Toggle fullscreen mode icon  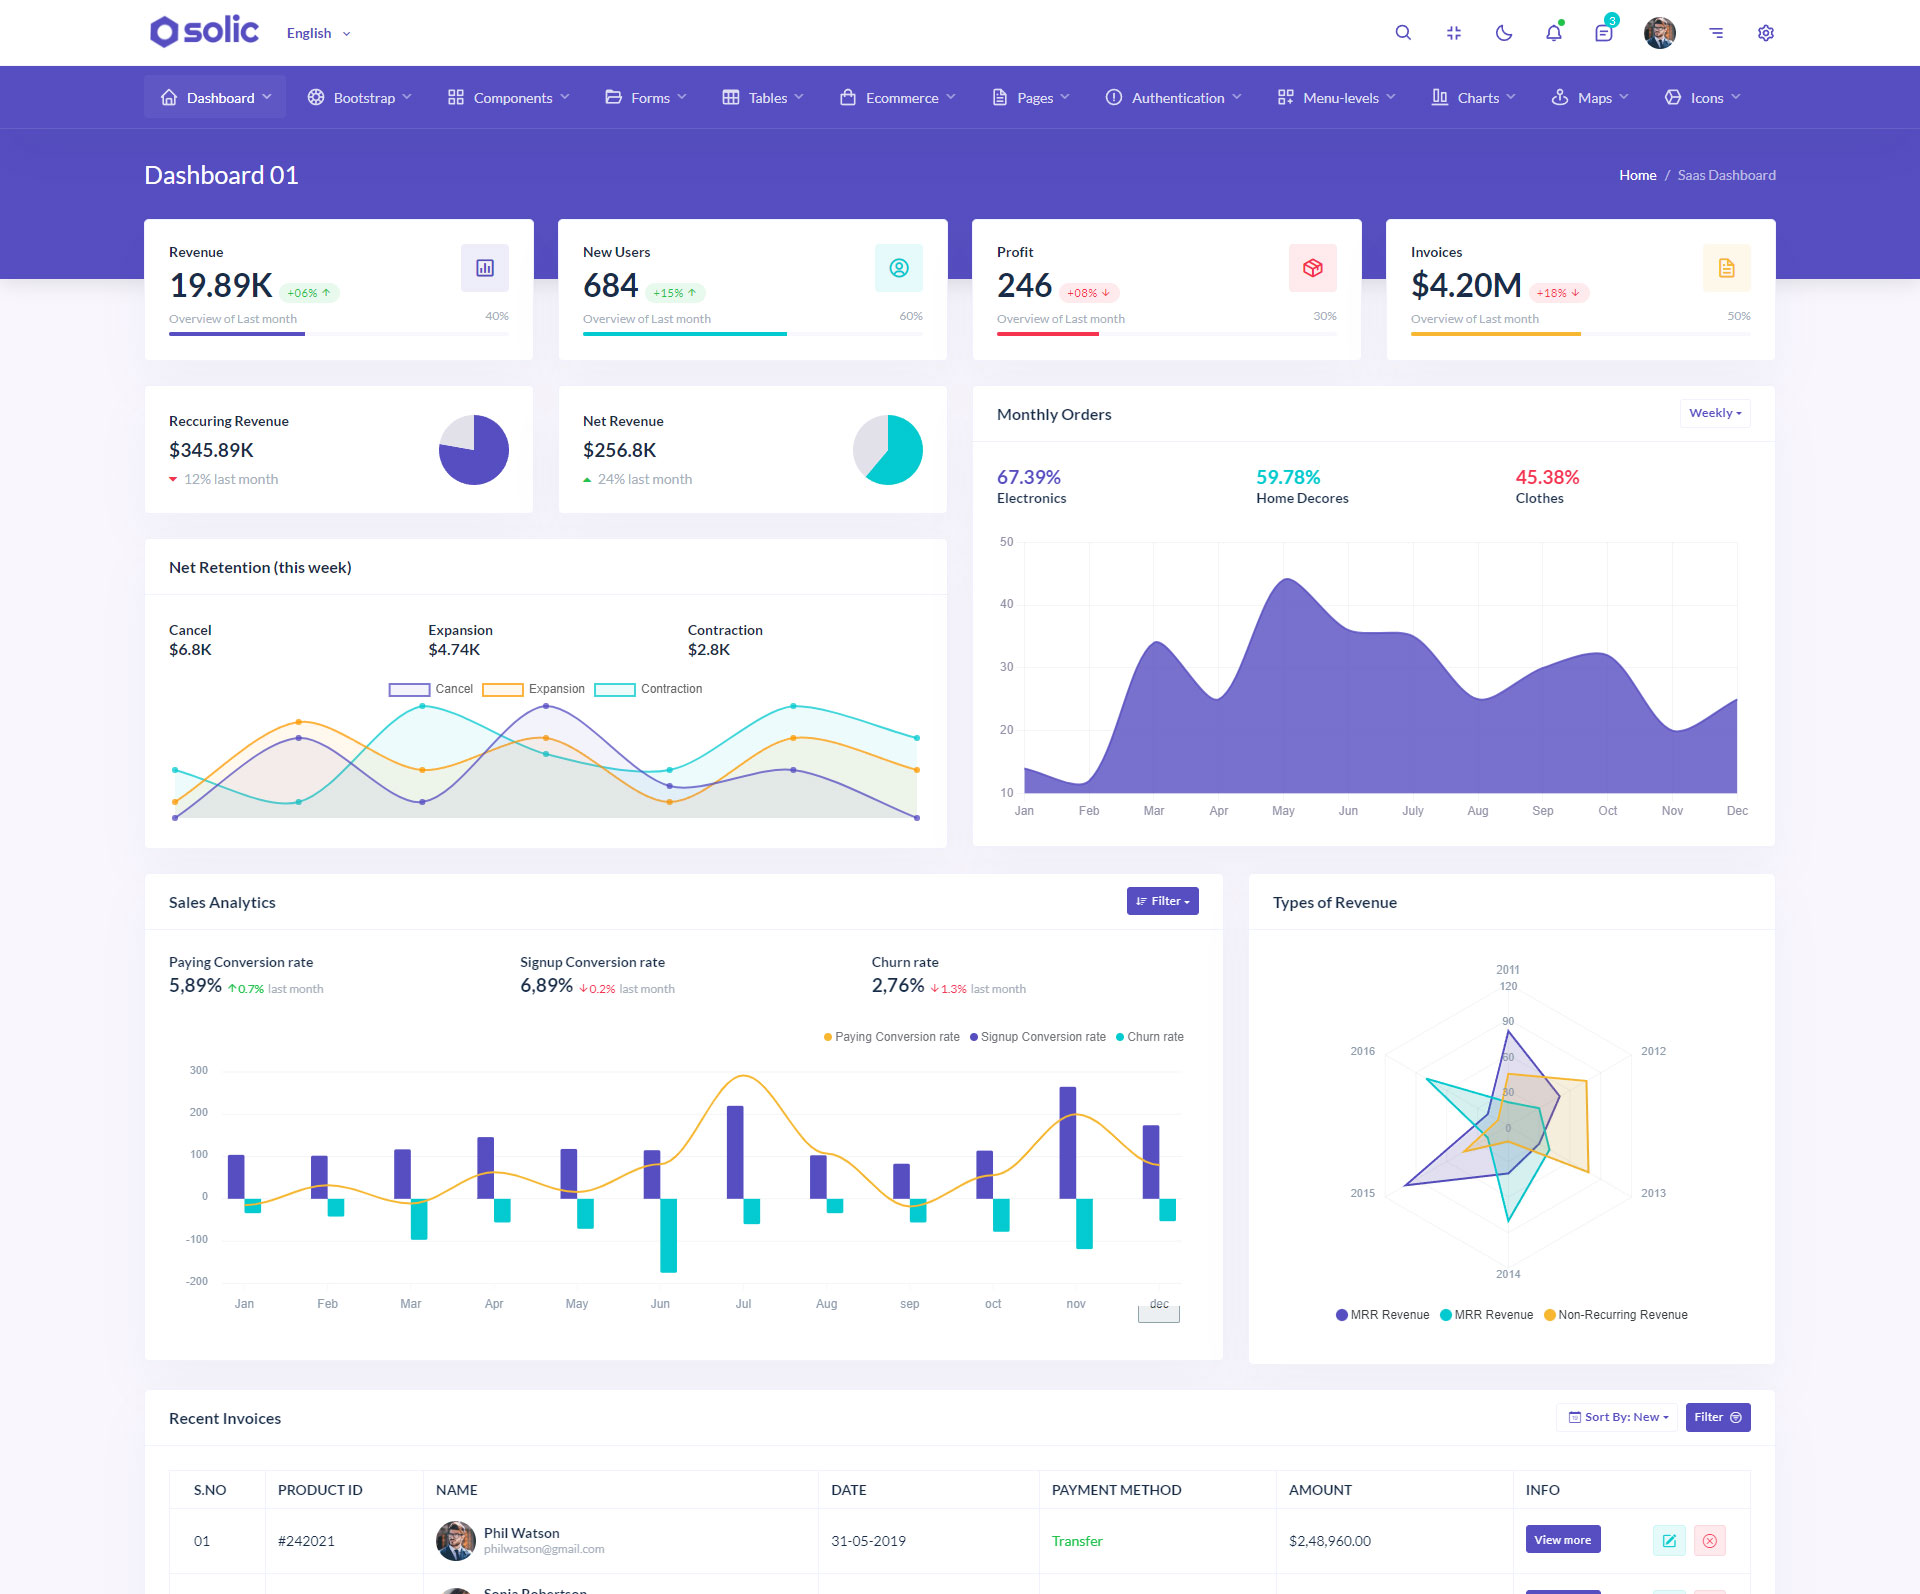[x=1453, y=33]
